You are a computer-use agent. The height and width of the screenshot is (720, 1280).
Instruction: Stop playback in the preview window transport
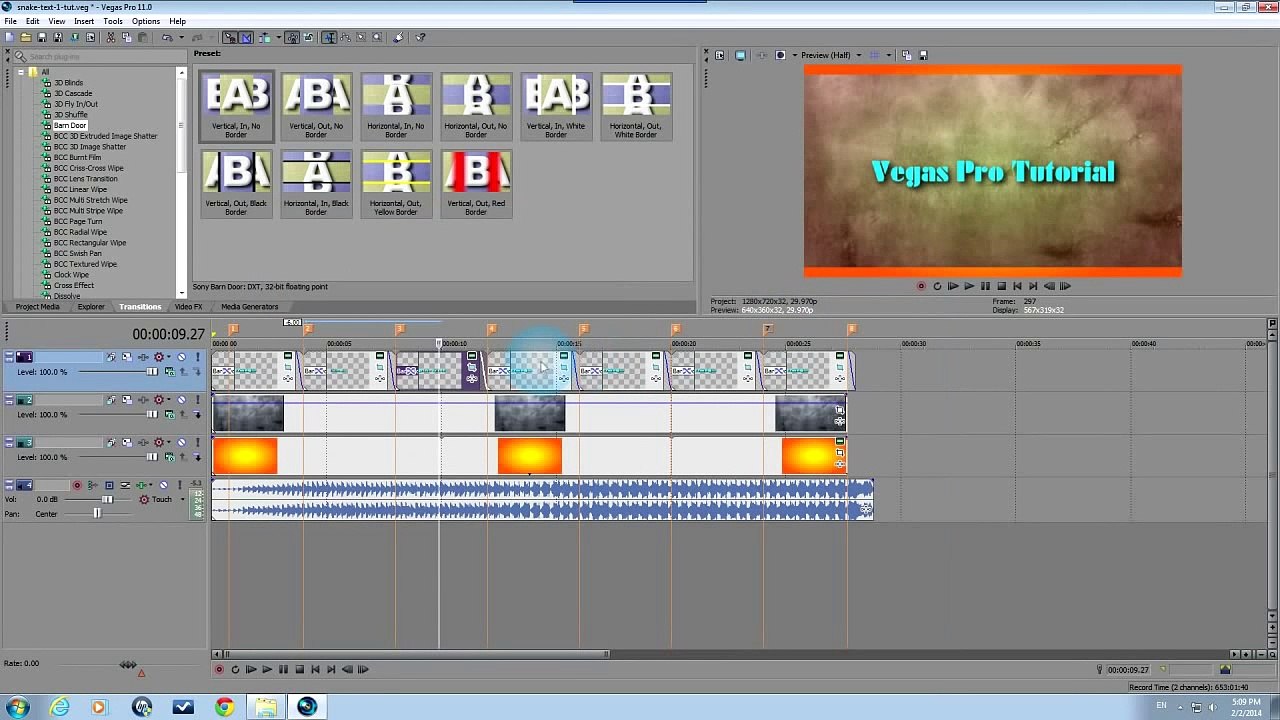point(1001,286)
